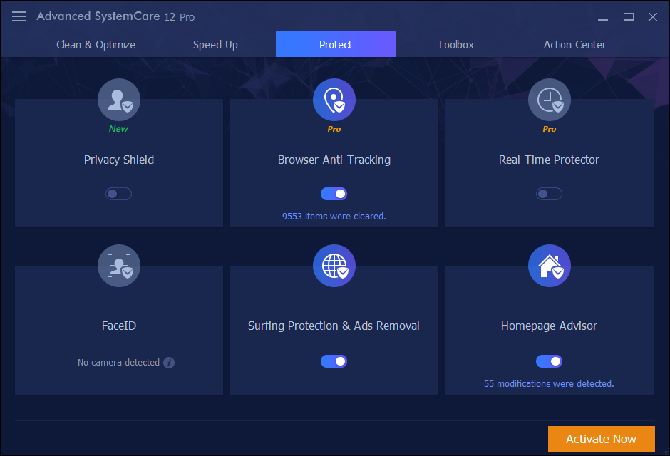The width and height of the screenshot is (670, 456).
Task: Maximize the Advanced SystemCare window
Action: (x=628, y=17)
